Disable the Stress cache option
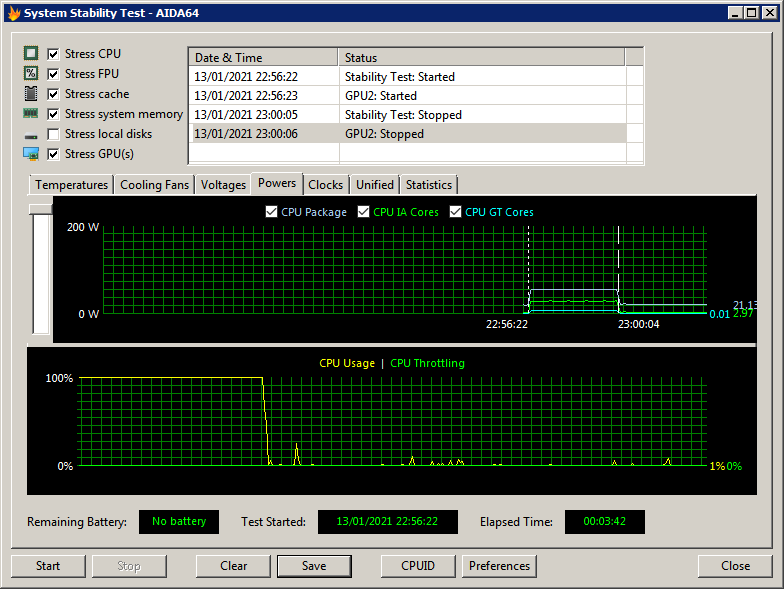 54,94
